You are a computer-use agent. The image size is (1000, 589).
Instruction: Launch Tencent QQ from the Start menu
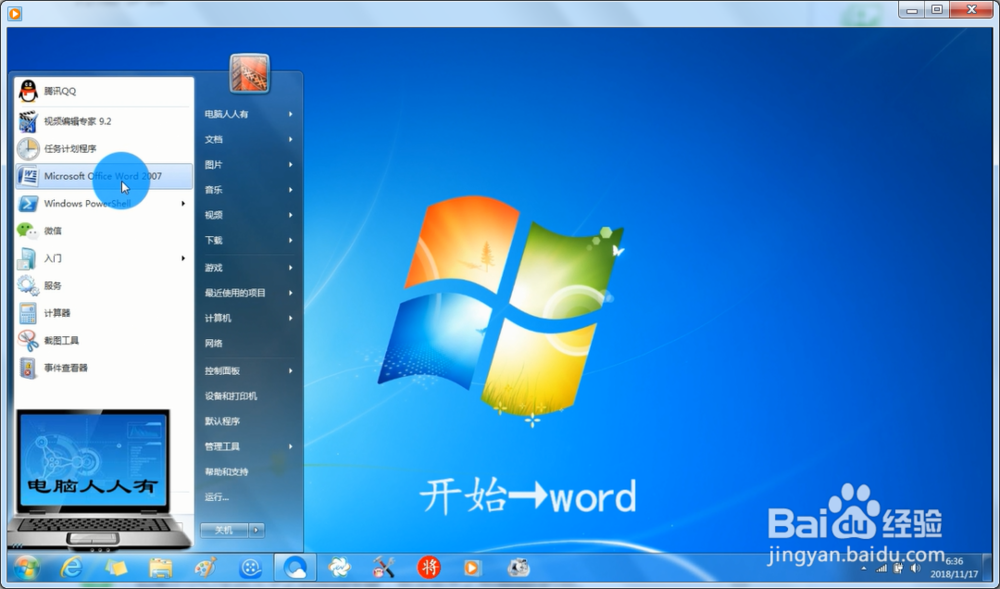[103, 91]
